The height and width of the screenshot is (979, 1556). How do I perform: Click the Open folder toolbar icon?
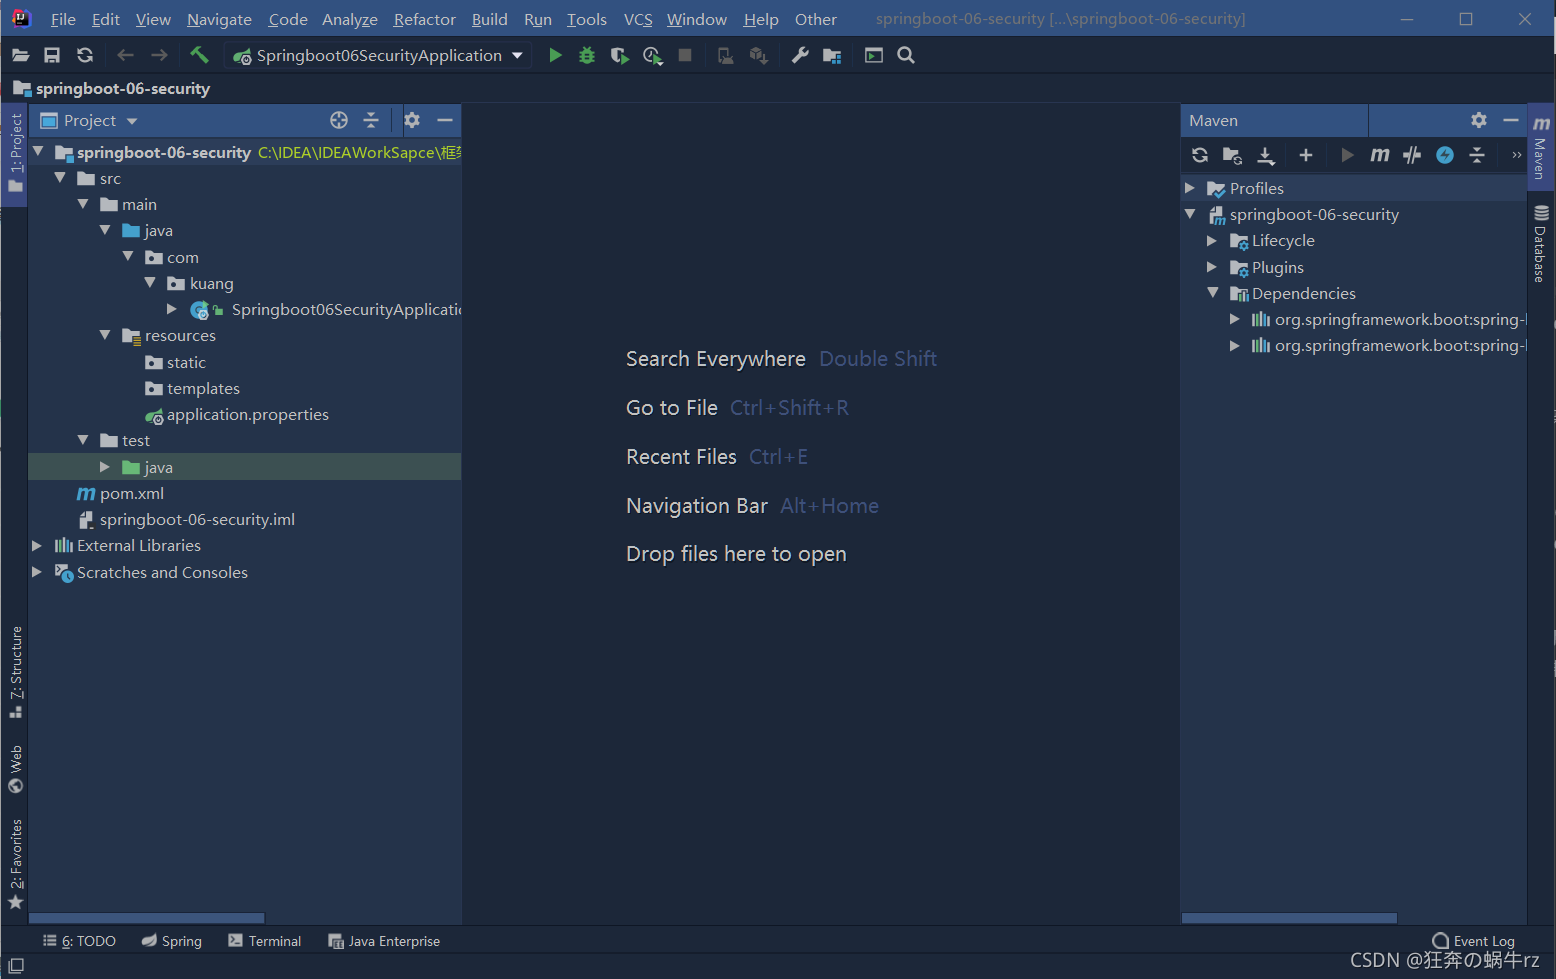coord(20,56)
